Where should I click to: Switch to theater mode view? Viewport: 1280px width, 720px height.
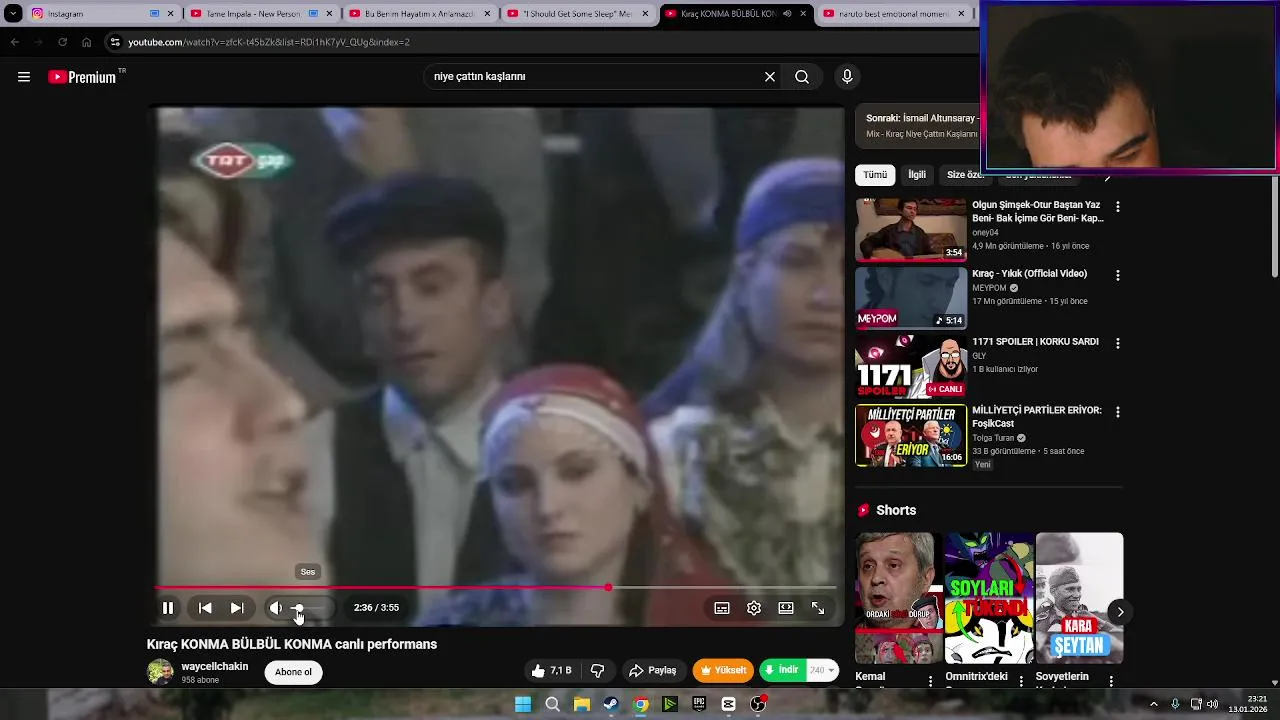(x=786, y=608)
